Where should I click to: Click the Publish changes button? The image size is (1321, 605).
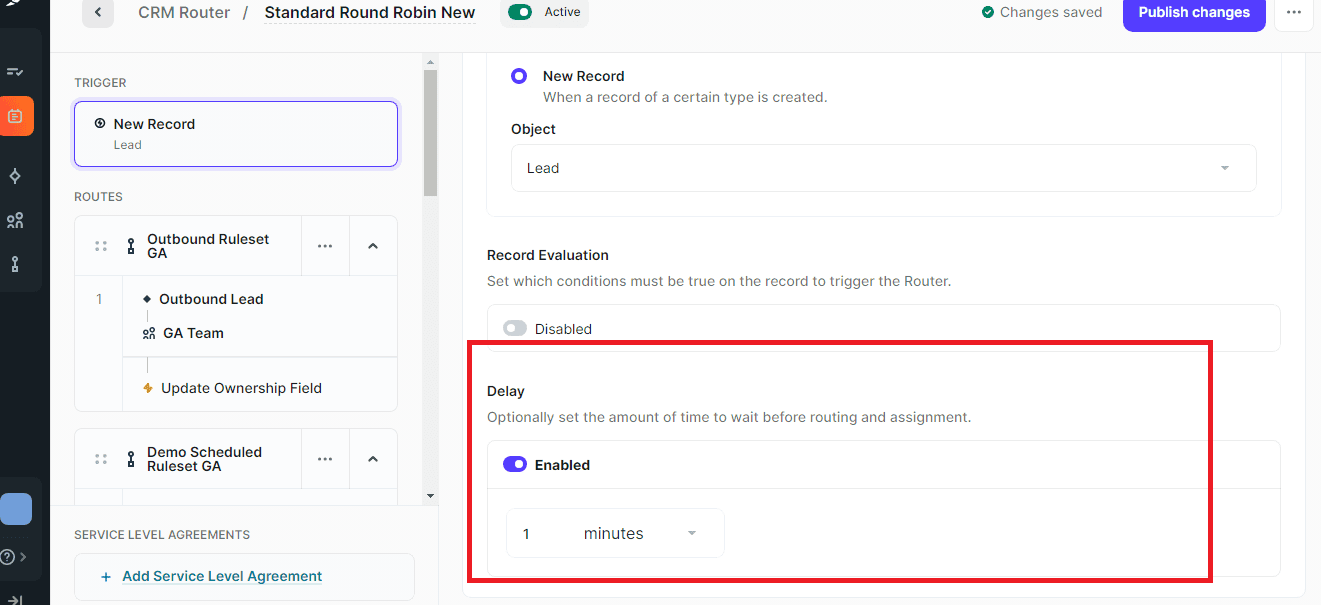click(x=1194, y=13)
